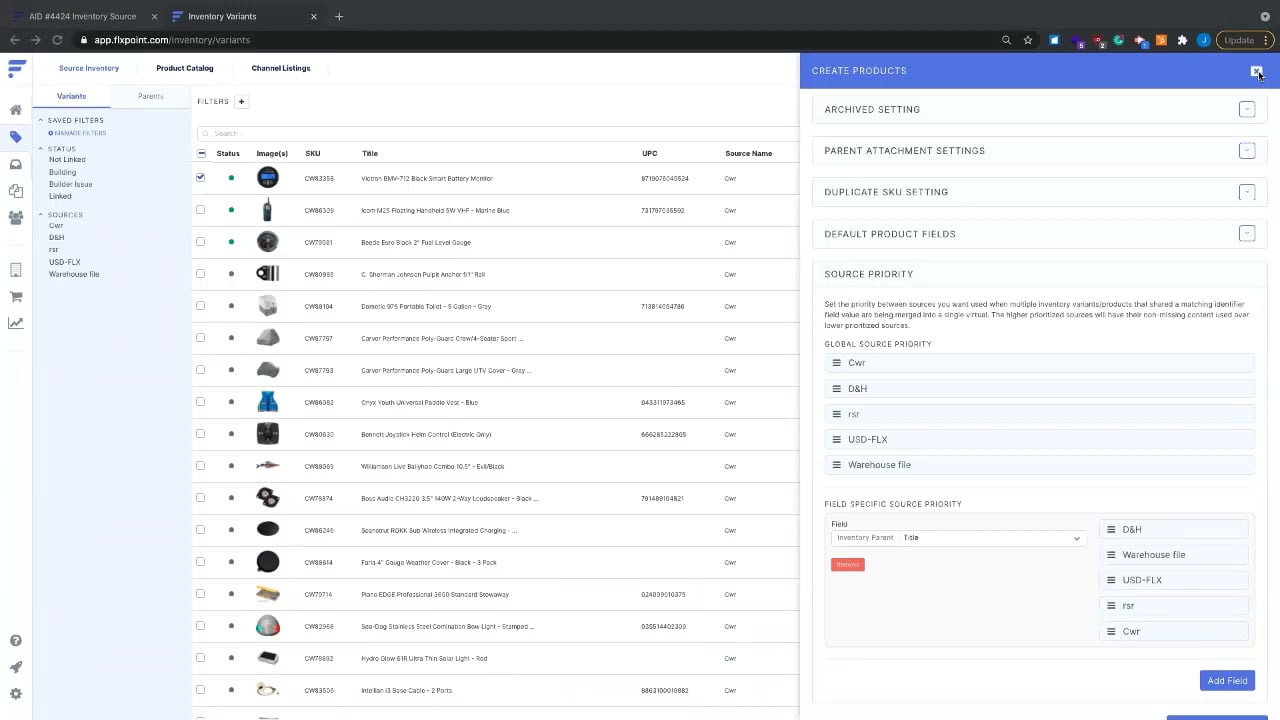Click the rocket launch sidebar icon
The image size is (1280, 720).
click(x=16, y=667)
